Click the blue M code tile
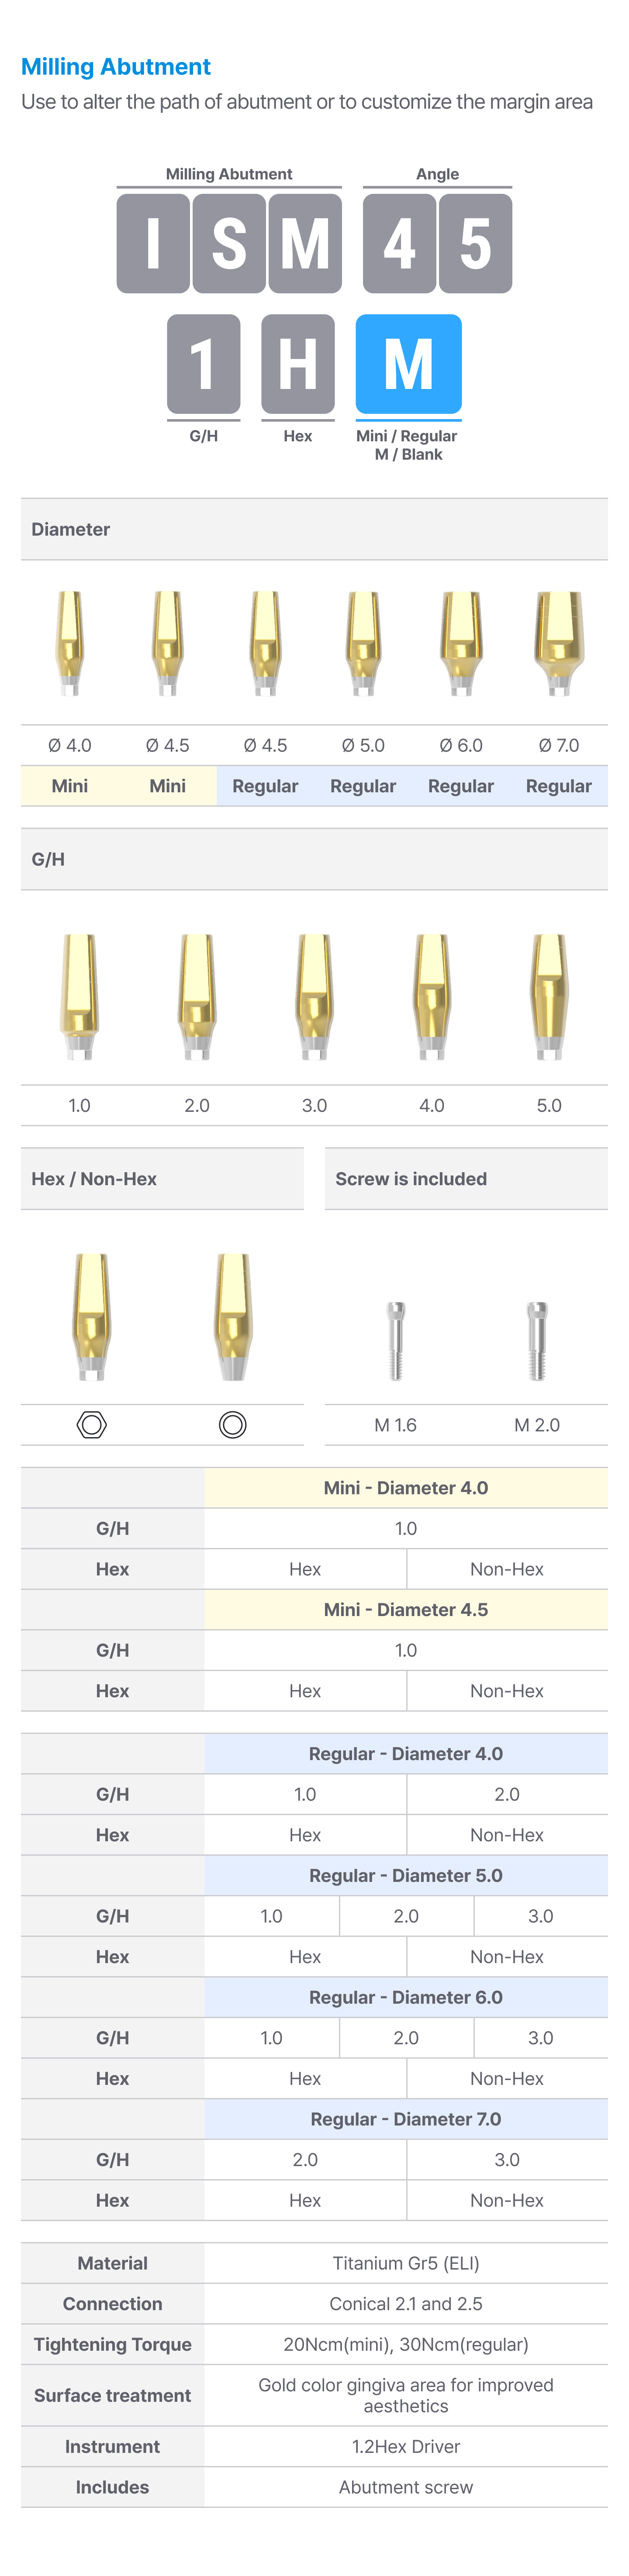 tap(408, 364)
